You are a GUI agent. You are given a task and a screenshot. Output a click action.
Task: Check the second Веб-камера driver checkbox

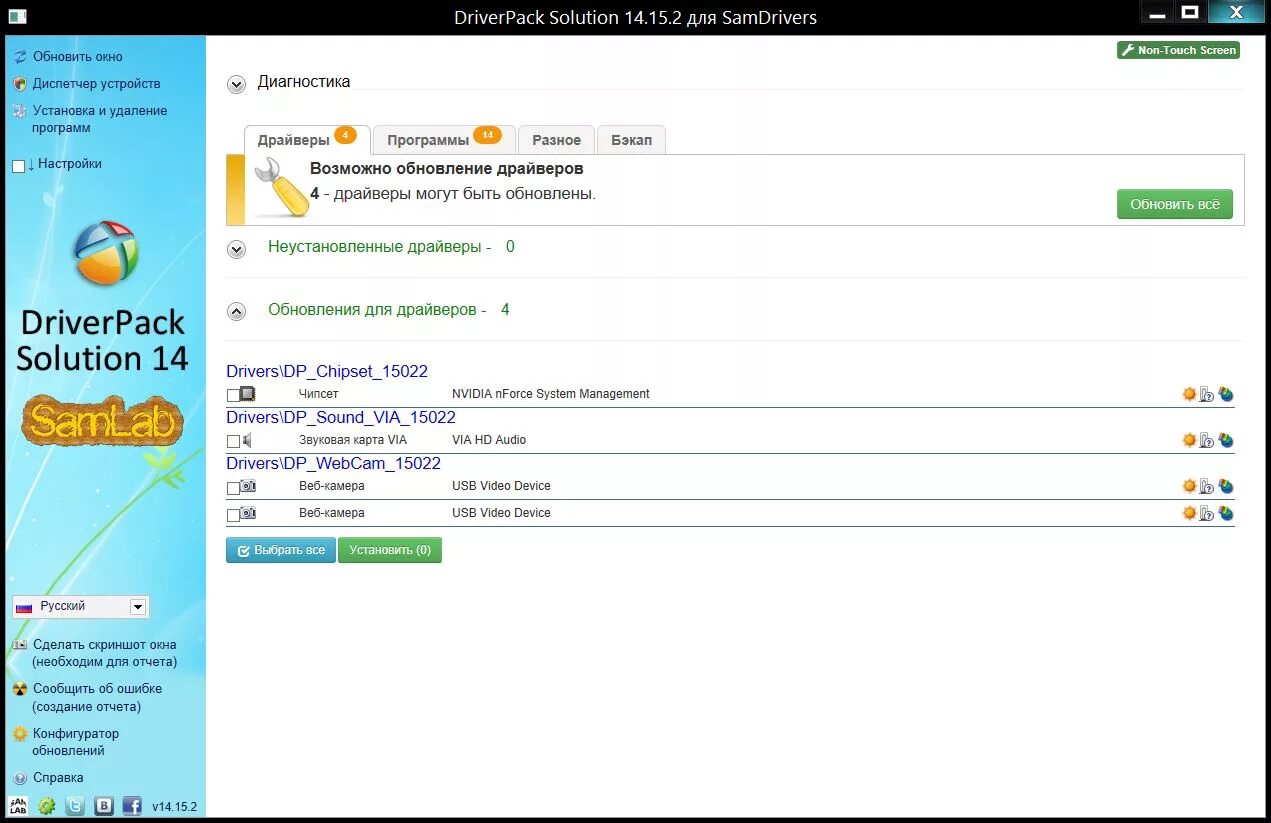[233, 515]
